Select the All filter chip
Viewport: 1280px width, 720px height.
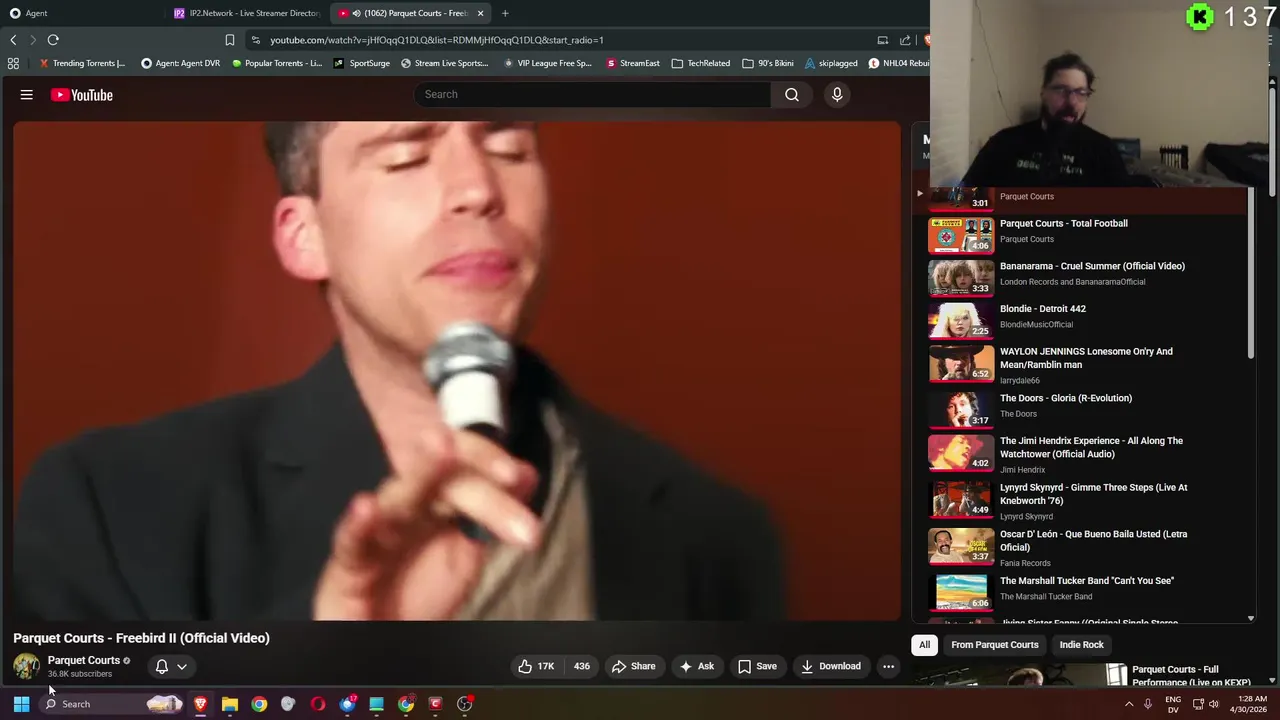click(924, 645)
